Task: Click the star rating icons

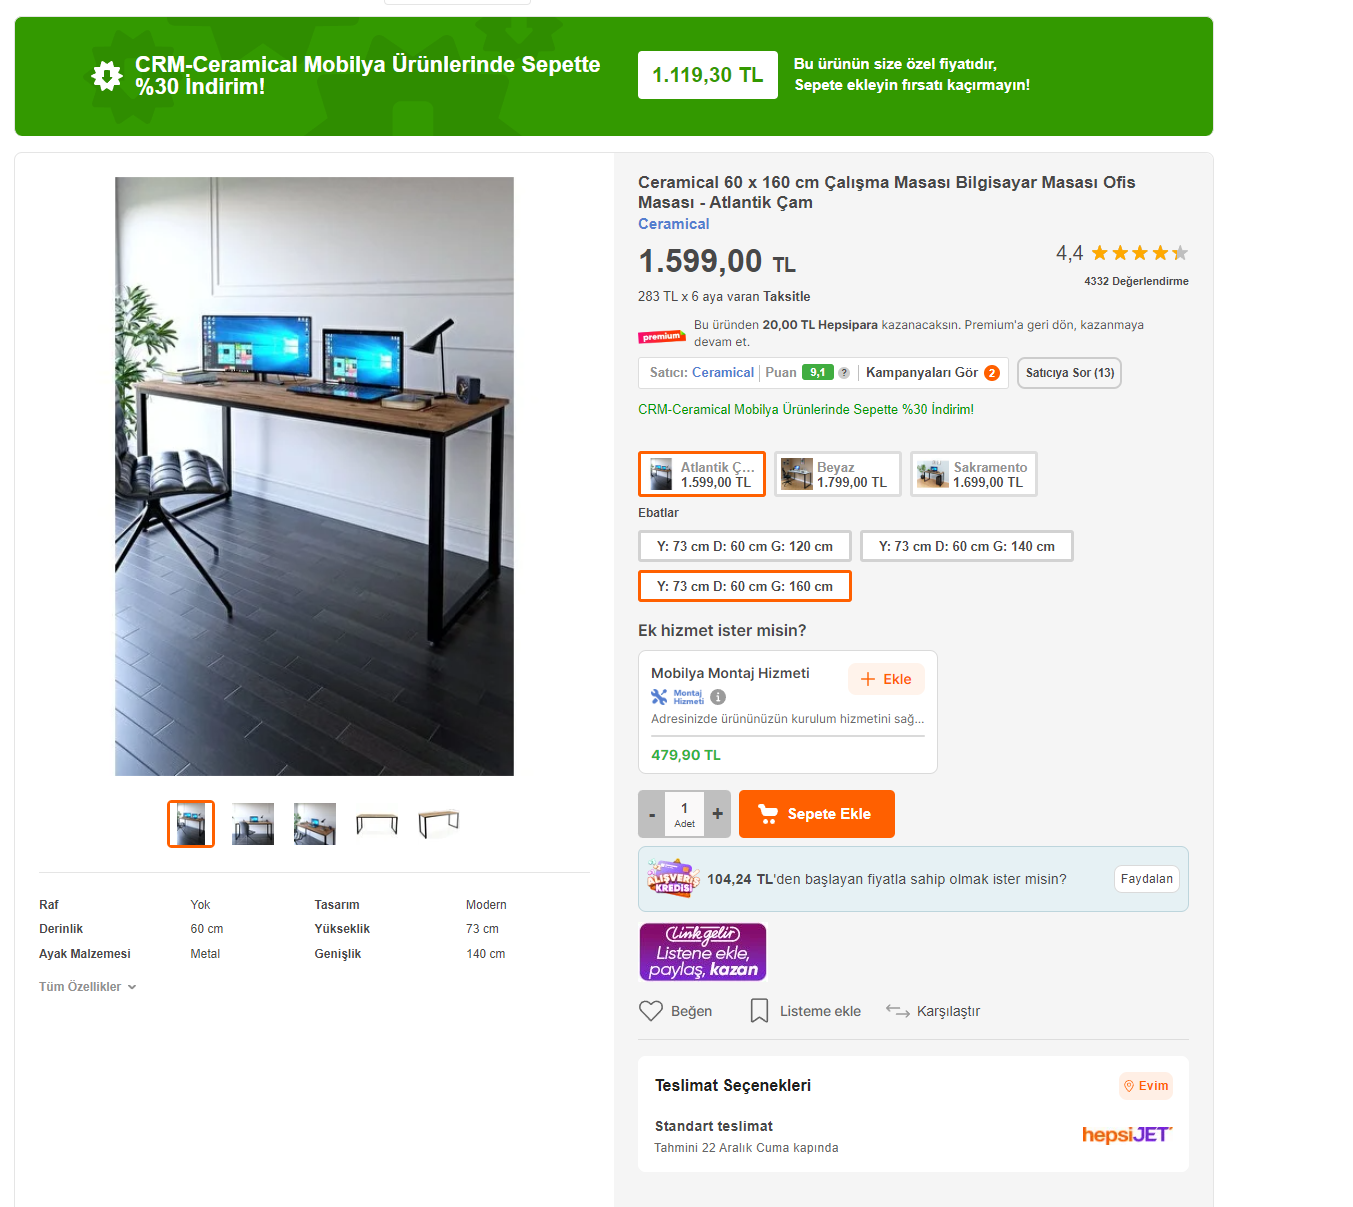Action: coord(1140,253)
